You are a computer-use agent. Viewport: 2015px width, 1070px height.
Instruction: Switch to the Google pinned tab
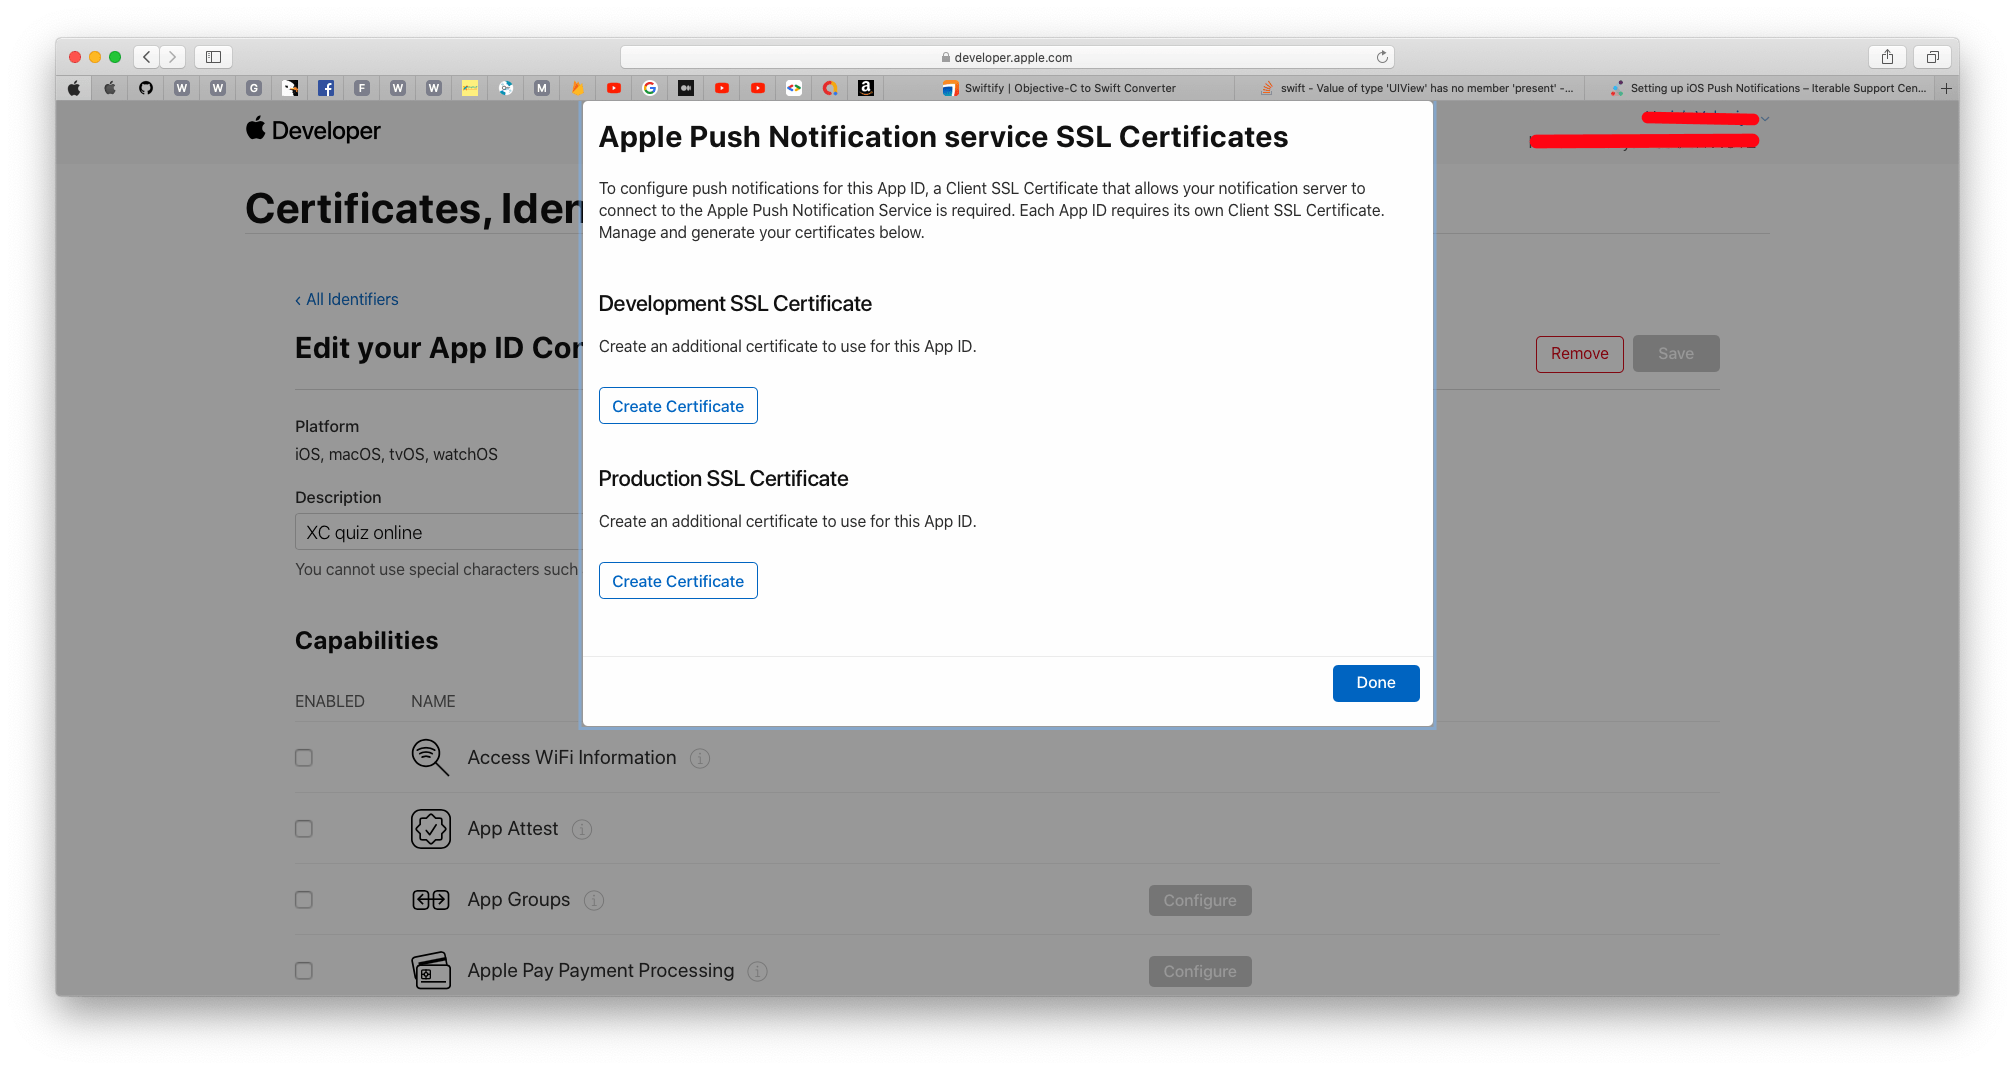click(650, 88)
